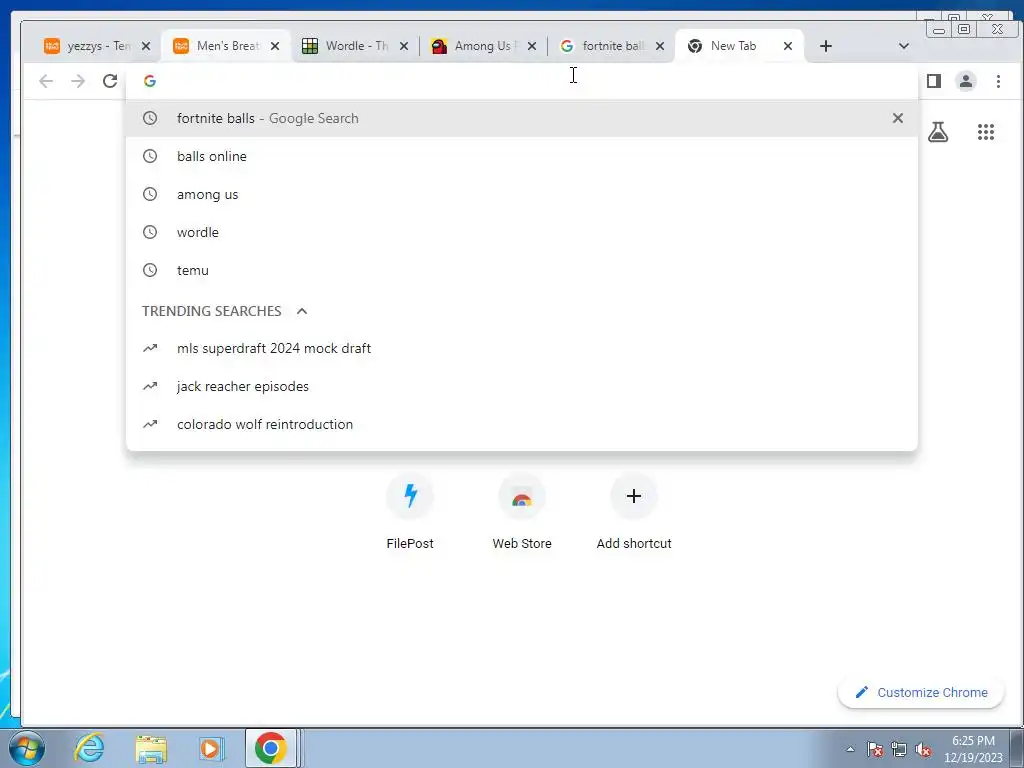Switch to the Men's Breat tab

click(225, 46)
